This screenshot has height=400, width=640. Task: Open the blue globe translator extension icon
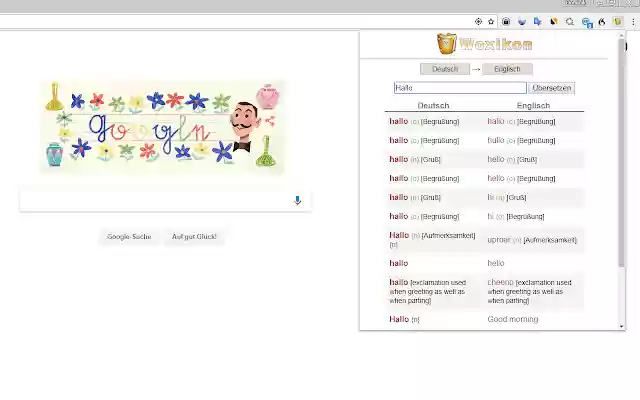pyautogui.click(x=587, y=22)
